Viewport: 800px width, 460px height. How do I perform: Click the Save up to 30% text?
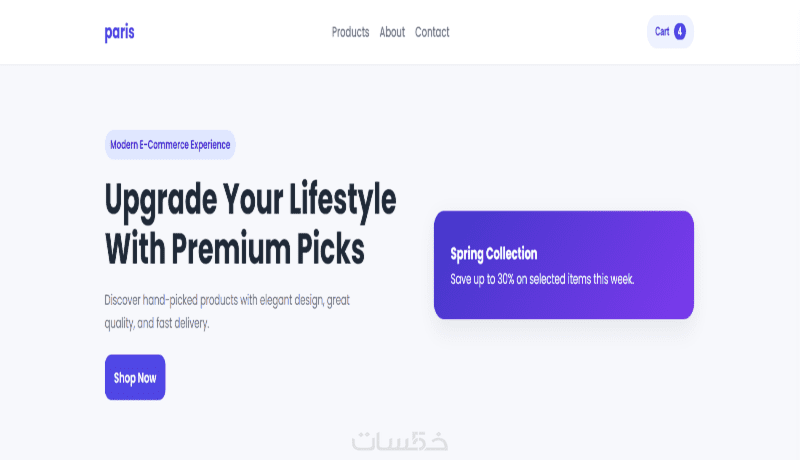[542, 279]
